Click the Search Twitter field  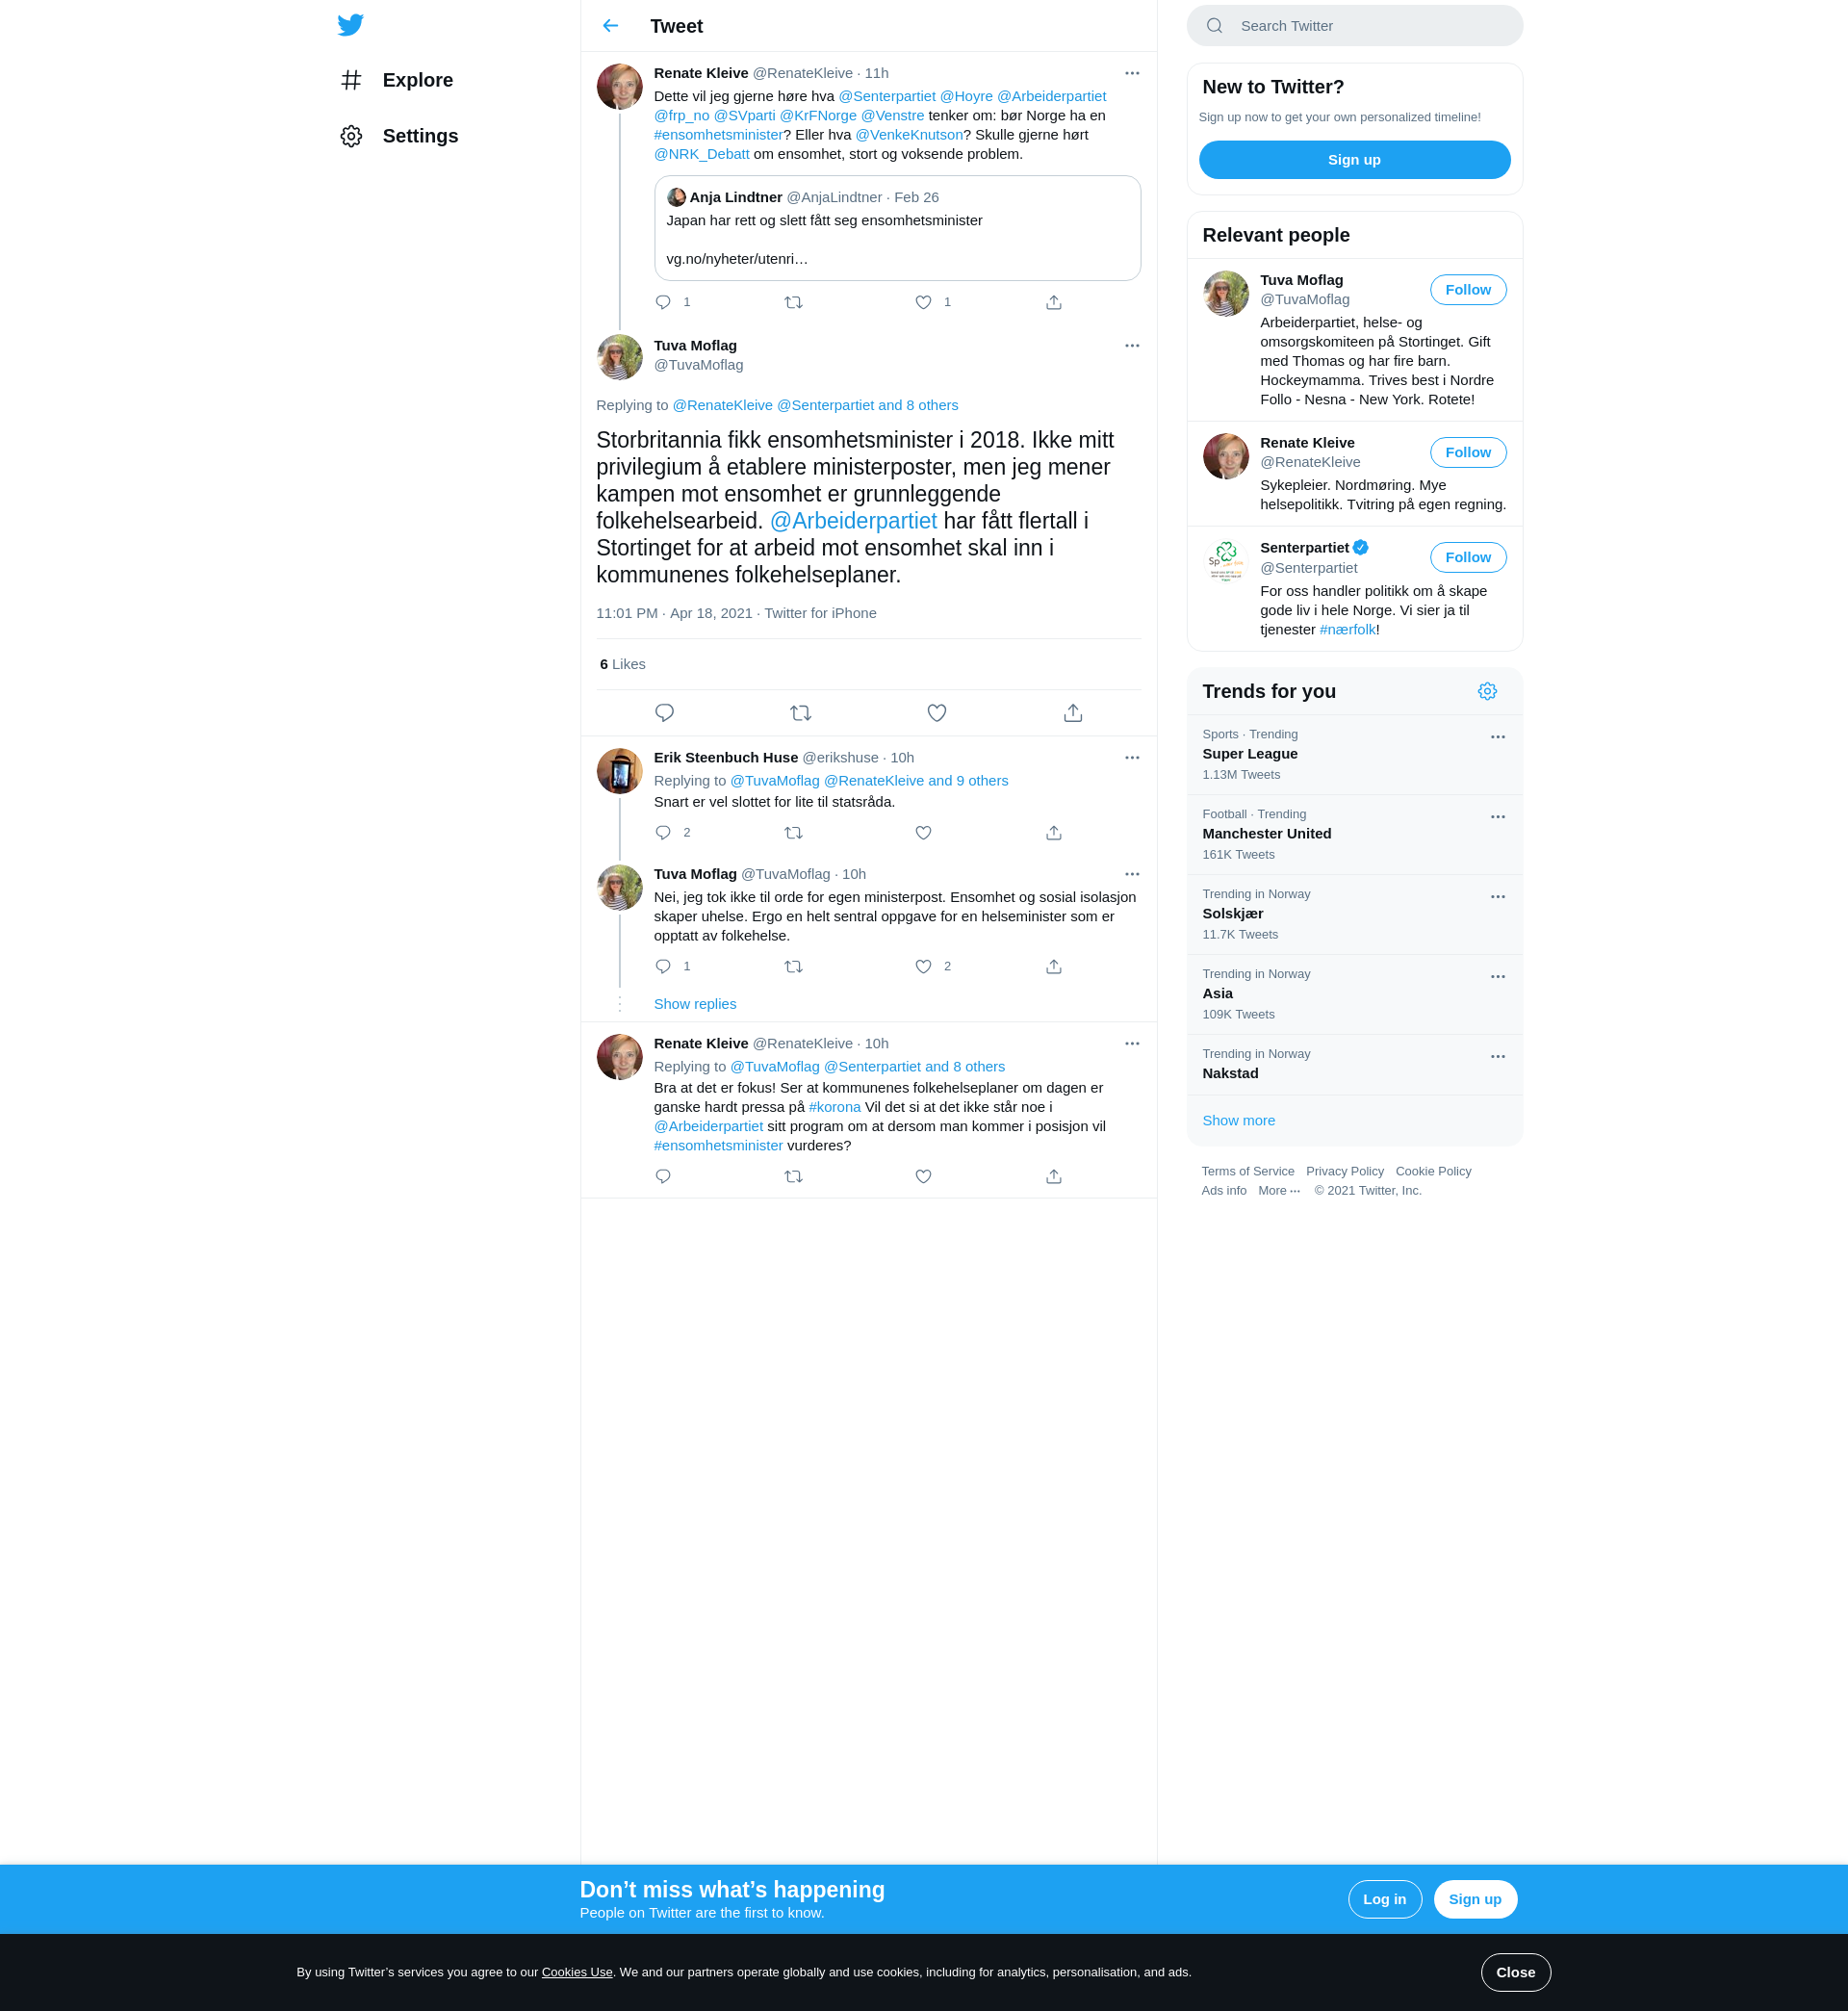pyautogui.click(x=1354, y=26)
